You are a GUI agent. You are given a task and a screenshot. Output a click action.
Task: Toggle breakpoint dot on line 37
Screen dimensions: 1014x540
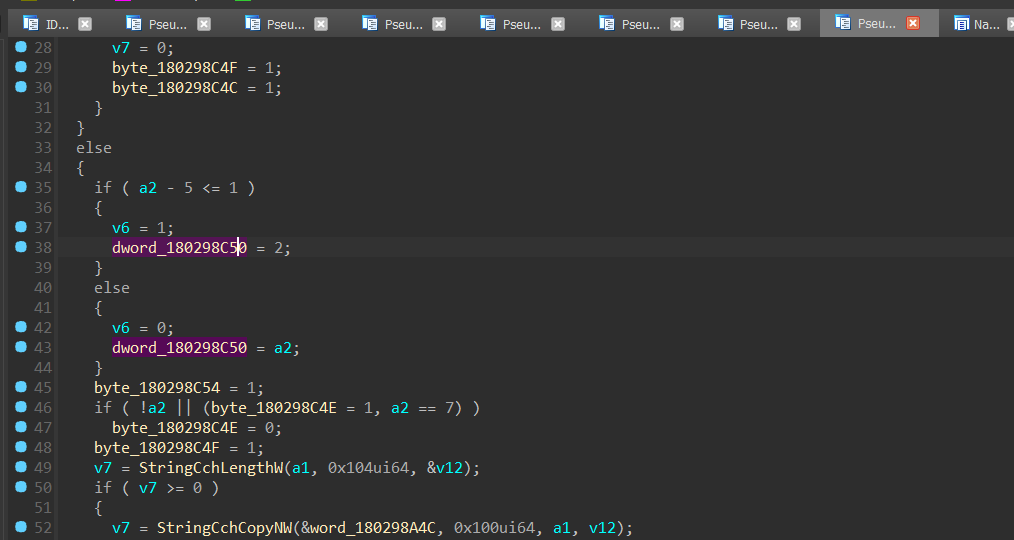pyautogui.click(x=21, y=227)
